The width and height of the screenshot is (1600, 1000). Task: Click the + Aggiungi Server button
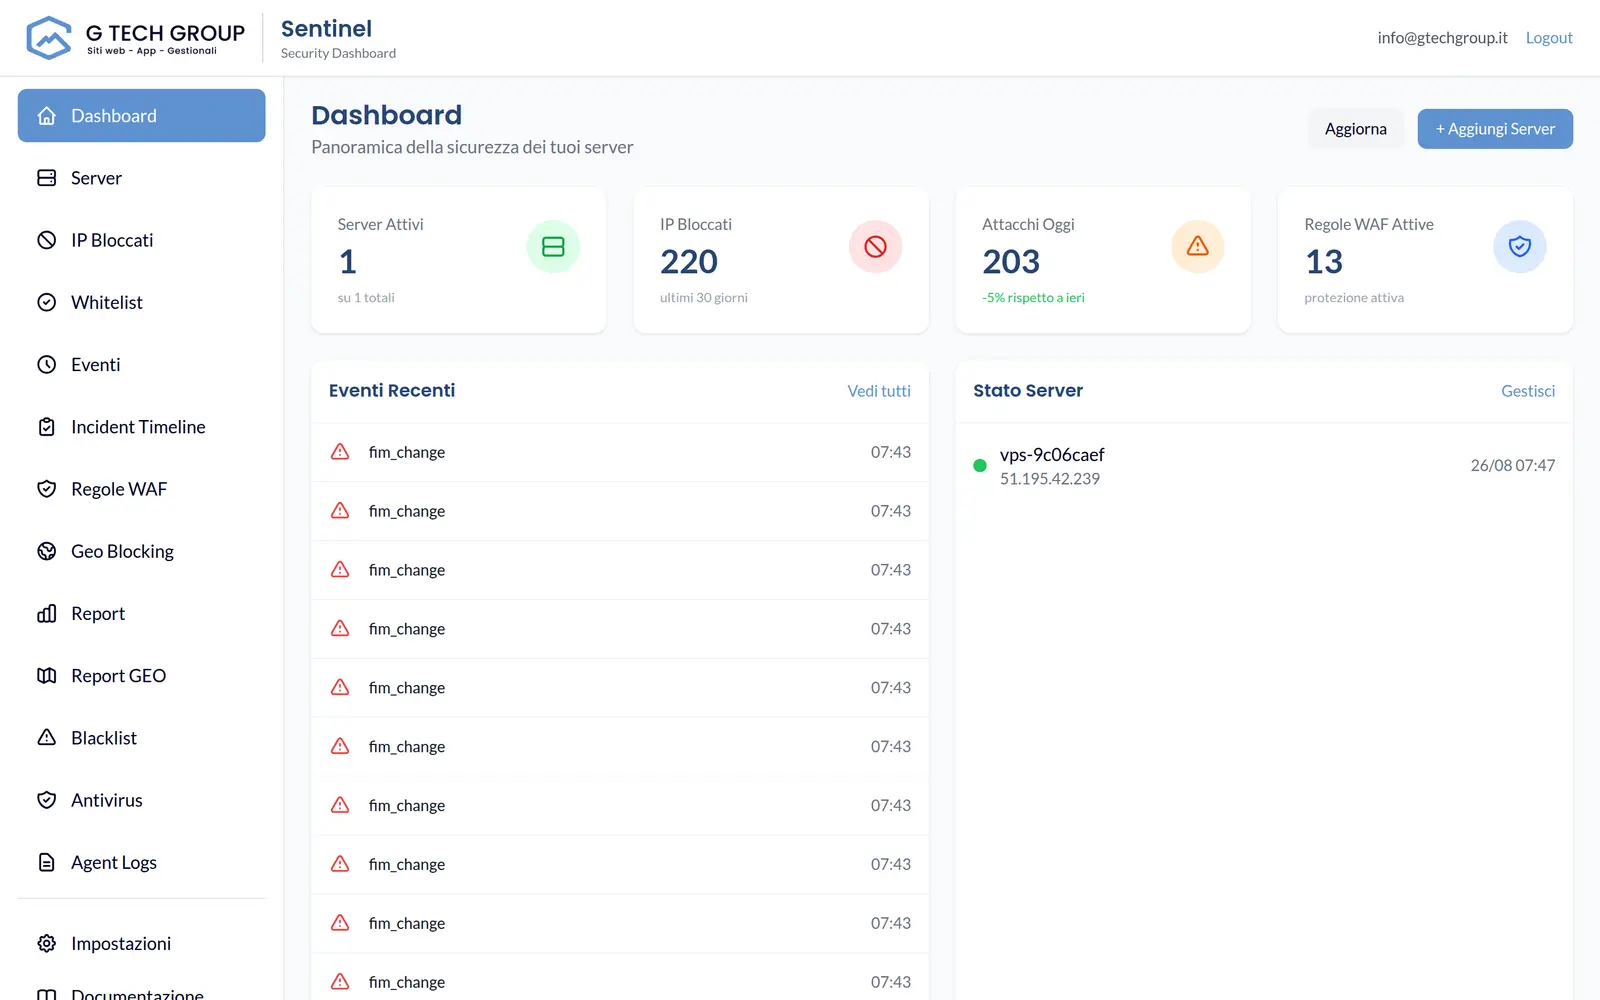point(1495,129)
